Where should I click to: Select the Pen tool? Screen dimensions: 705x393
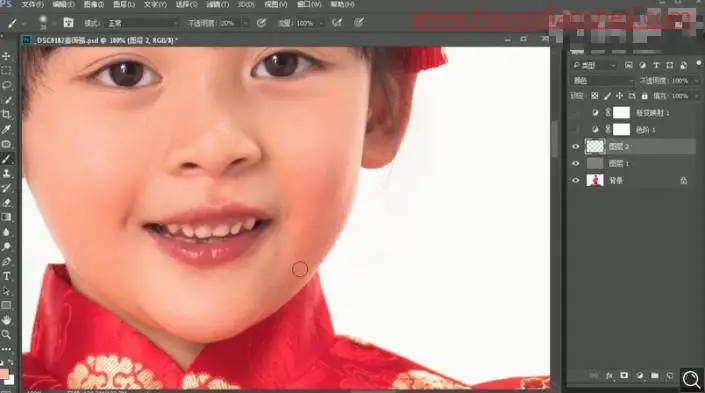click(6, 261)
